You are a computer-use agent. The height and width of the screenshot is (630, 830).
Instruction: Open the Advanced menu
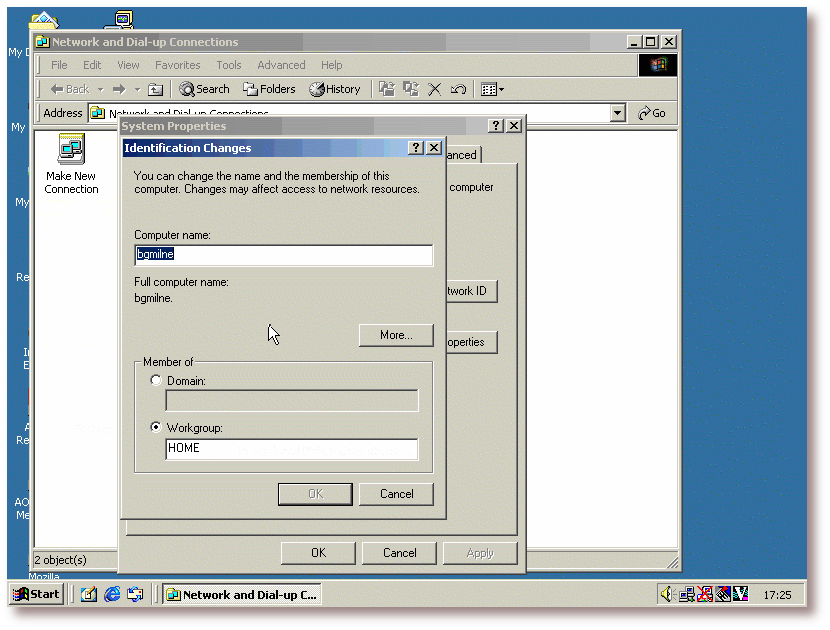coord(281,65)
